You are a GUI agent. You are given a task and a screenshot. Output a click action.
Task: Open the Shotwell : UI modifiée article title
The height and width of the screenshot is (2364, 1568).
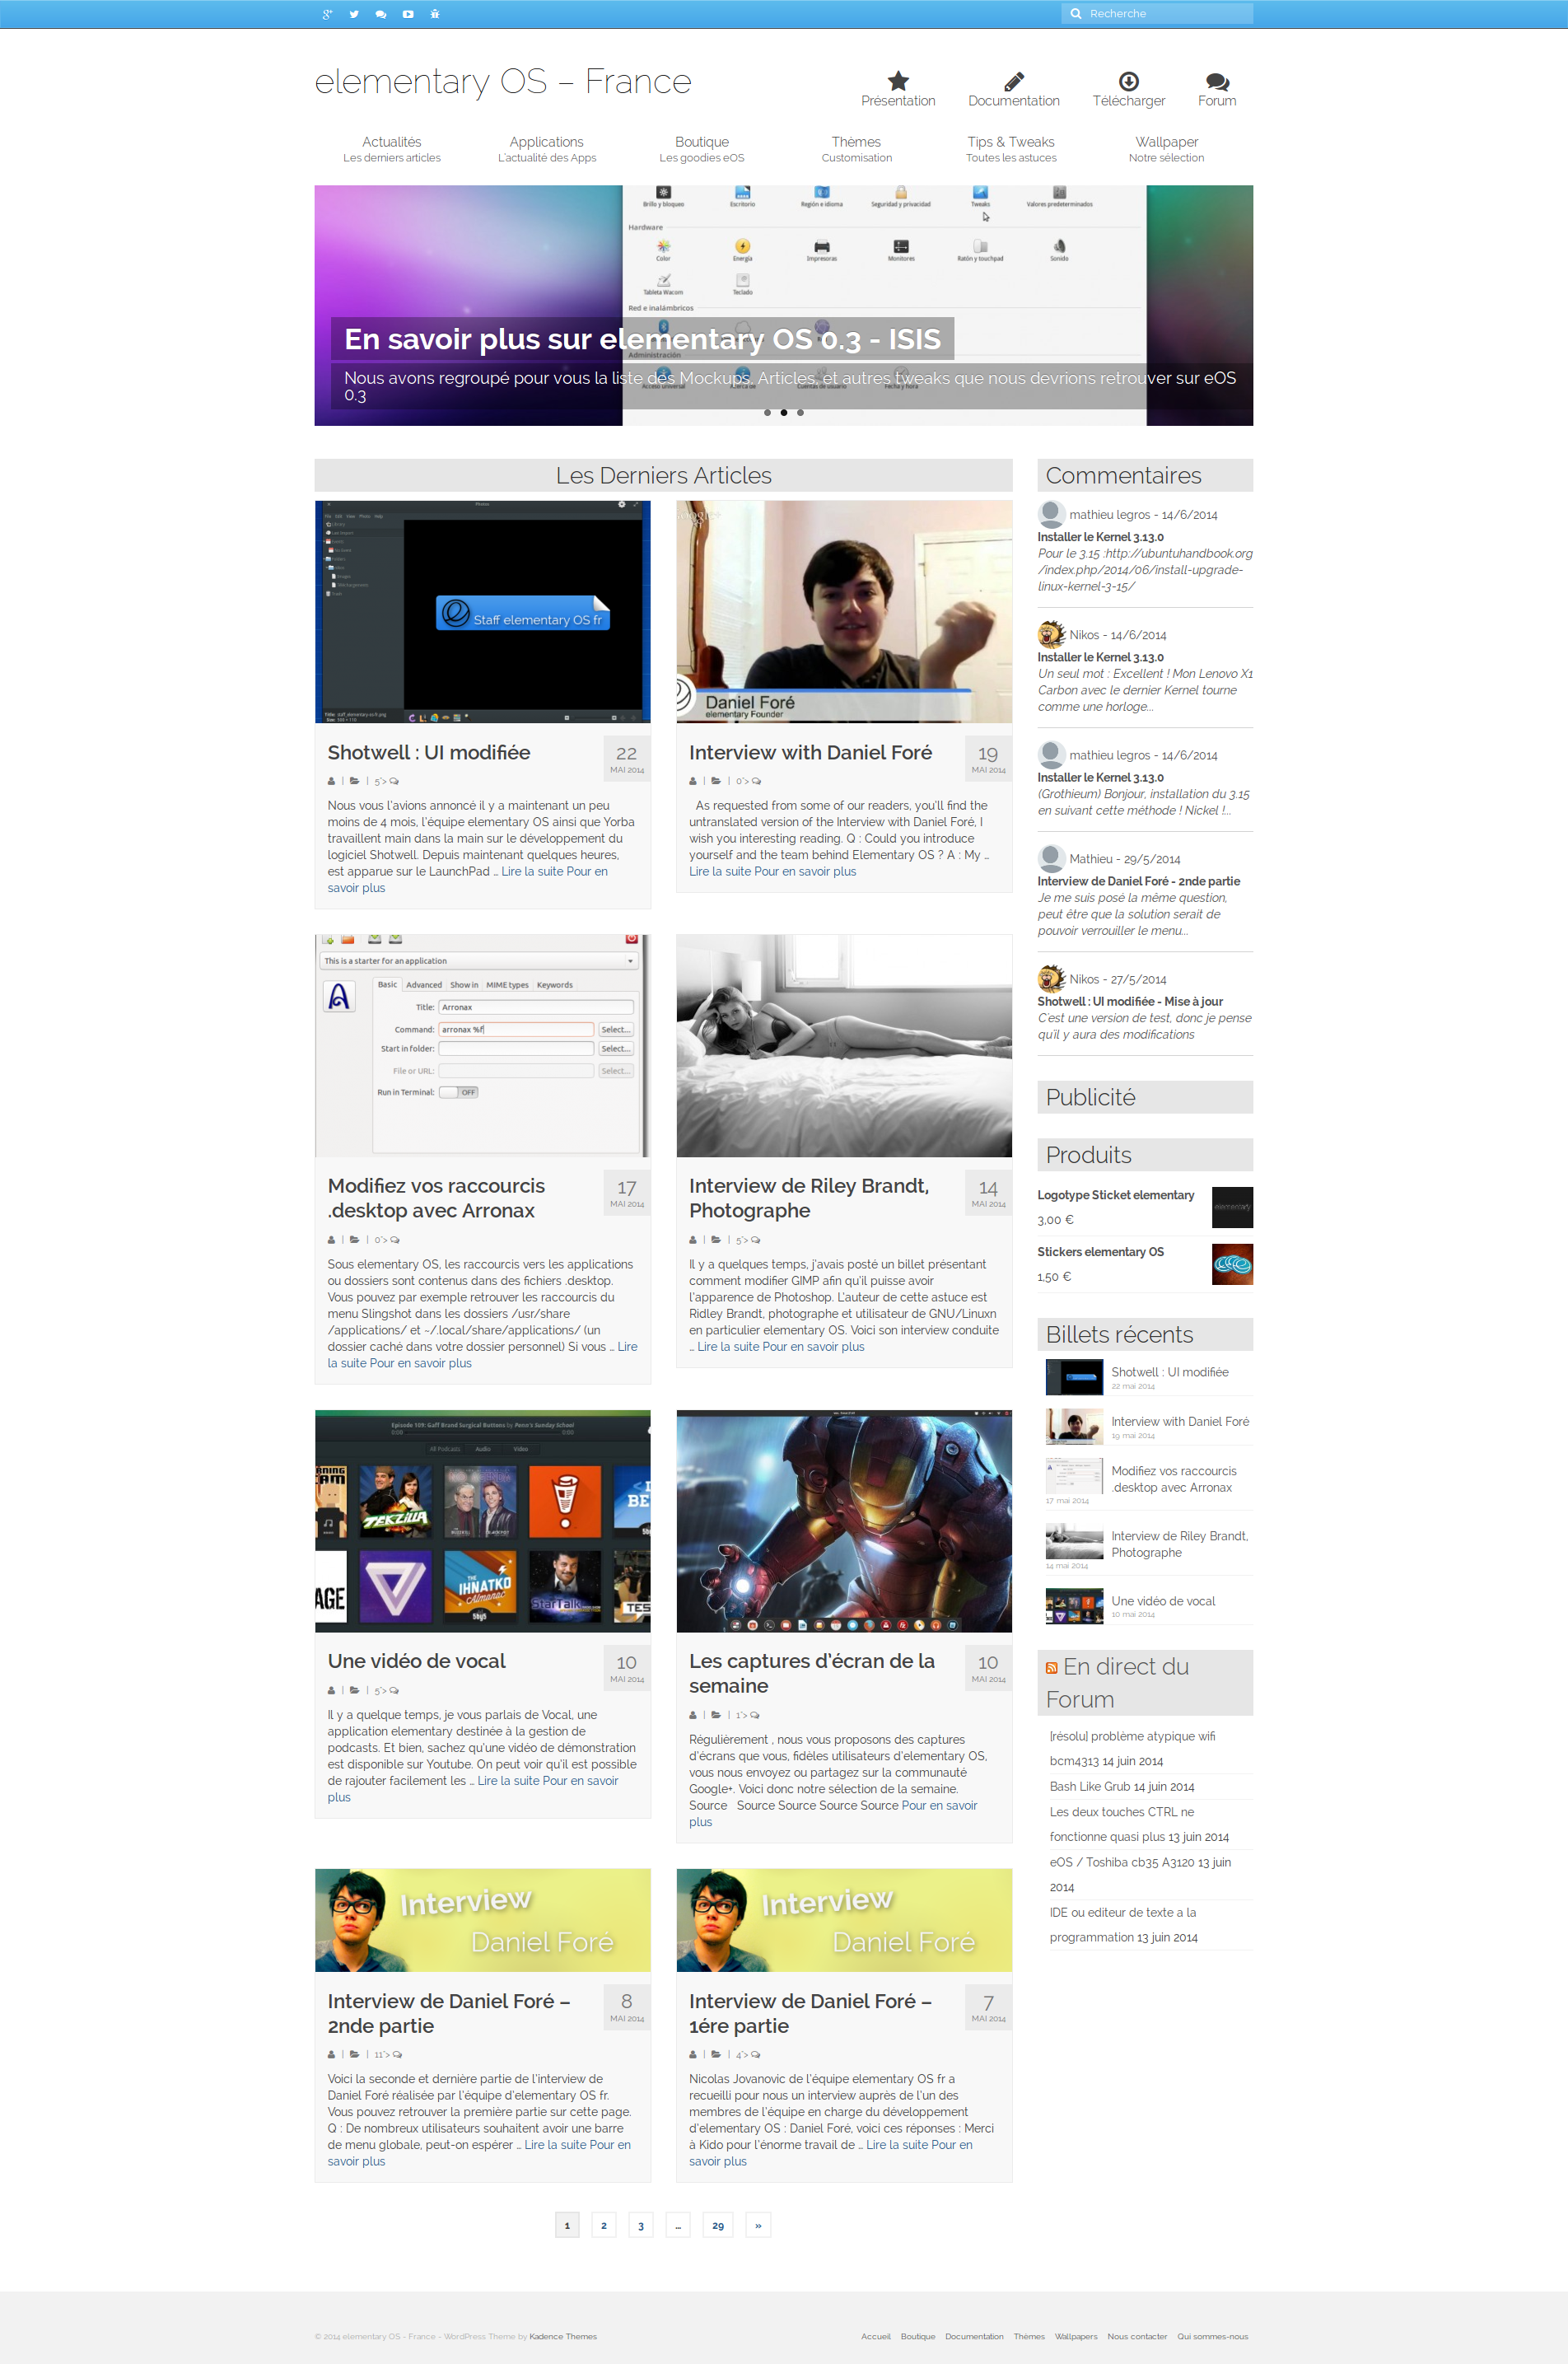[429, 752]
